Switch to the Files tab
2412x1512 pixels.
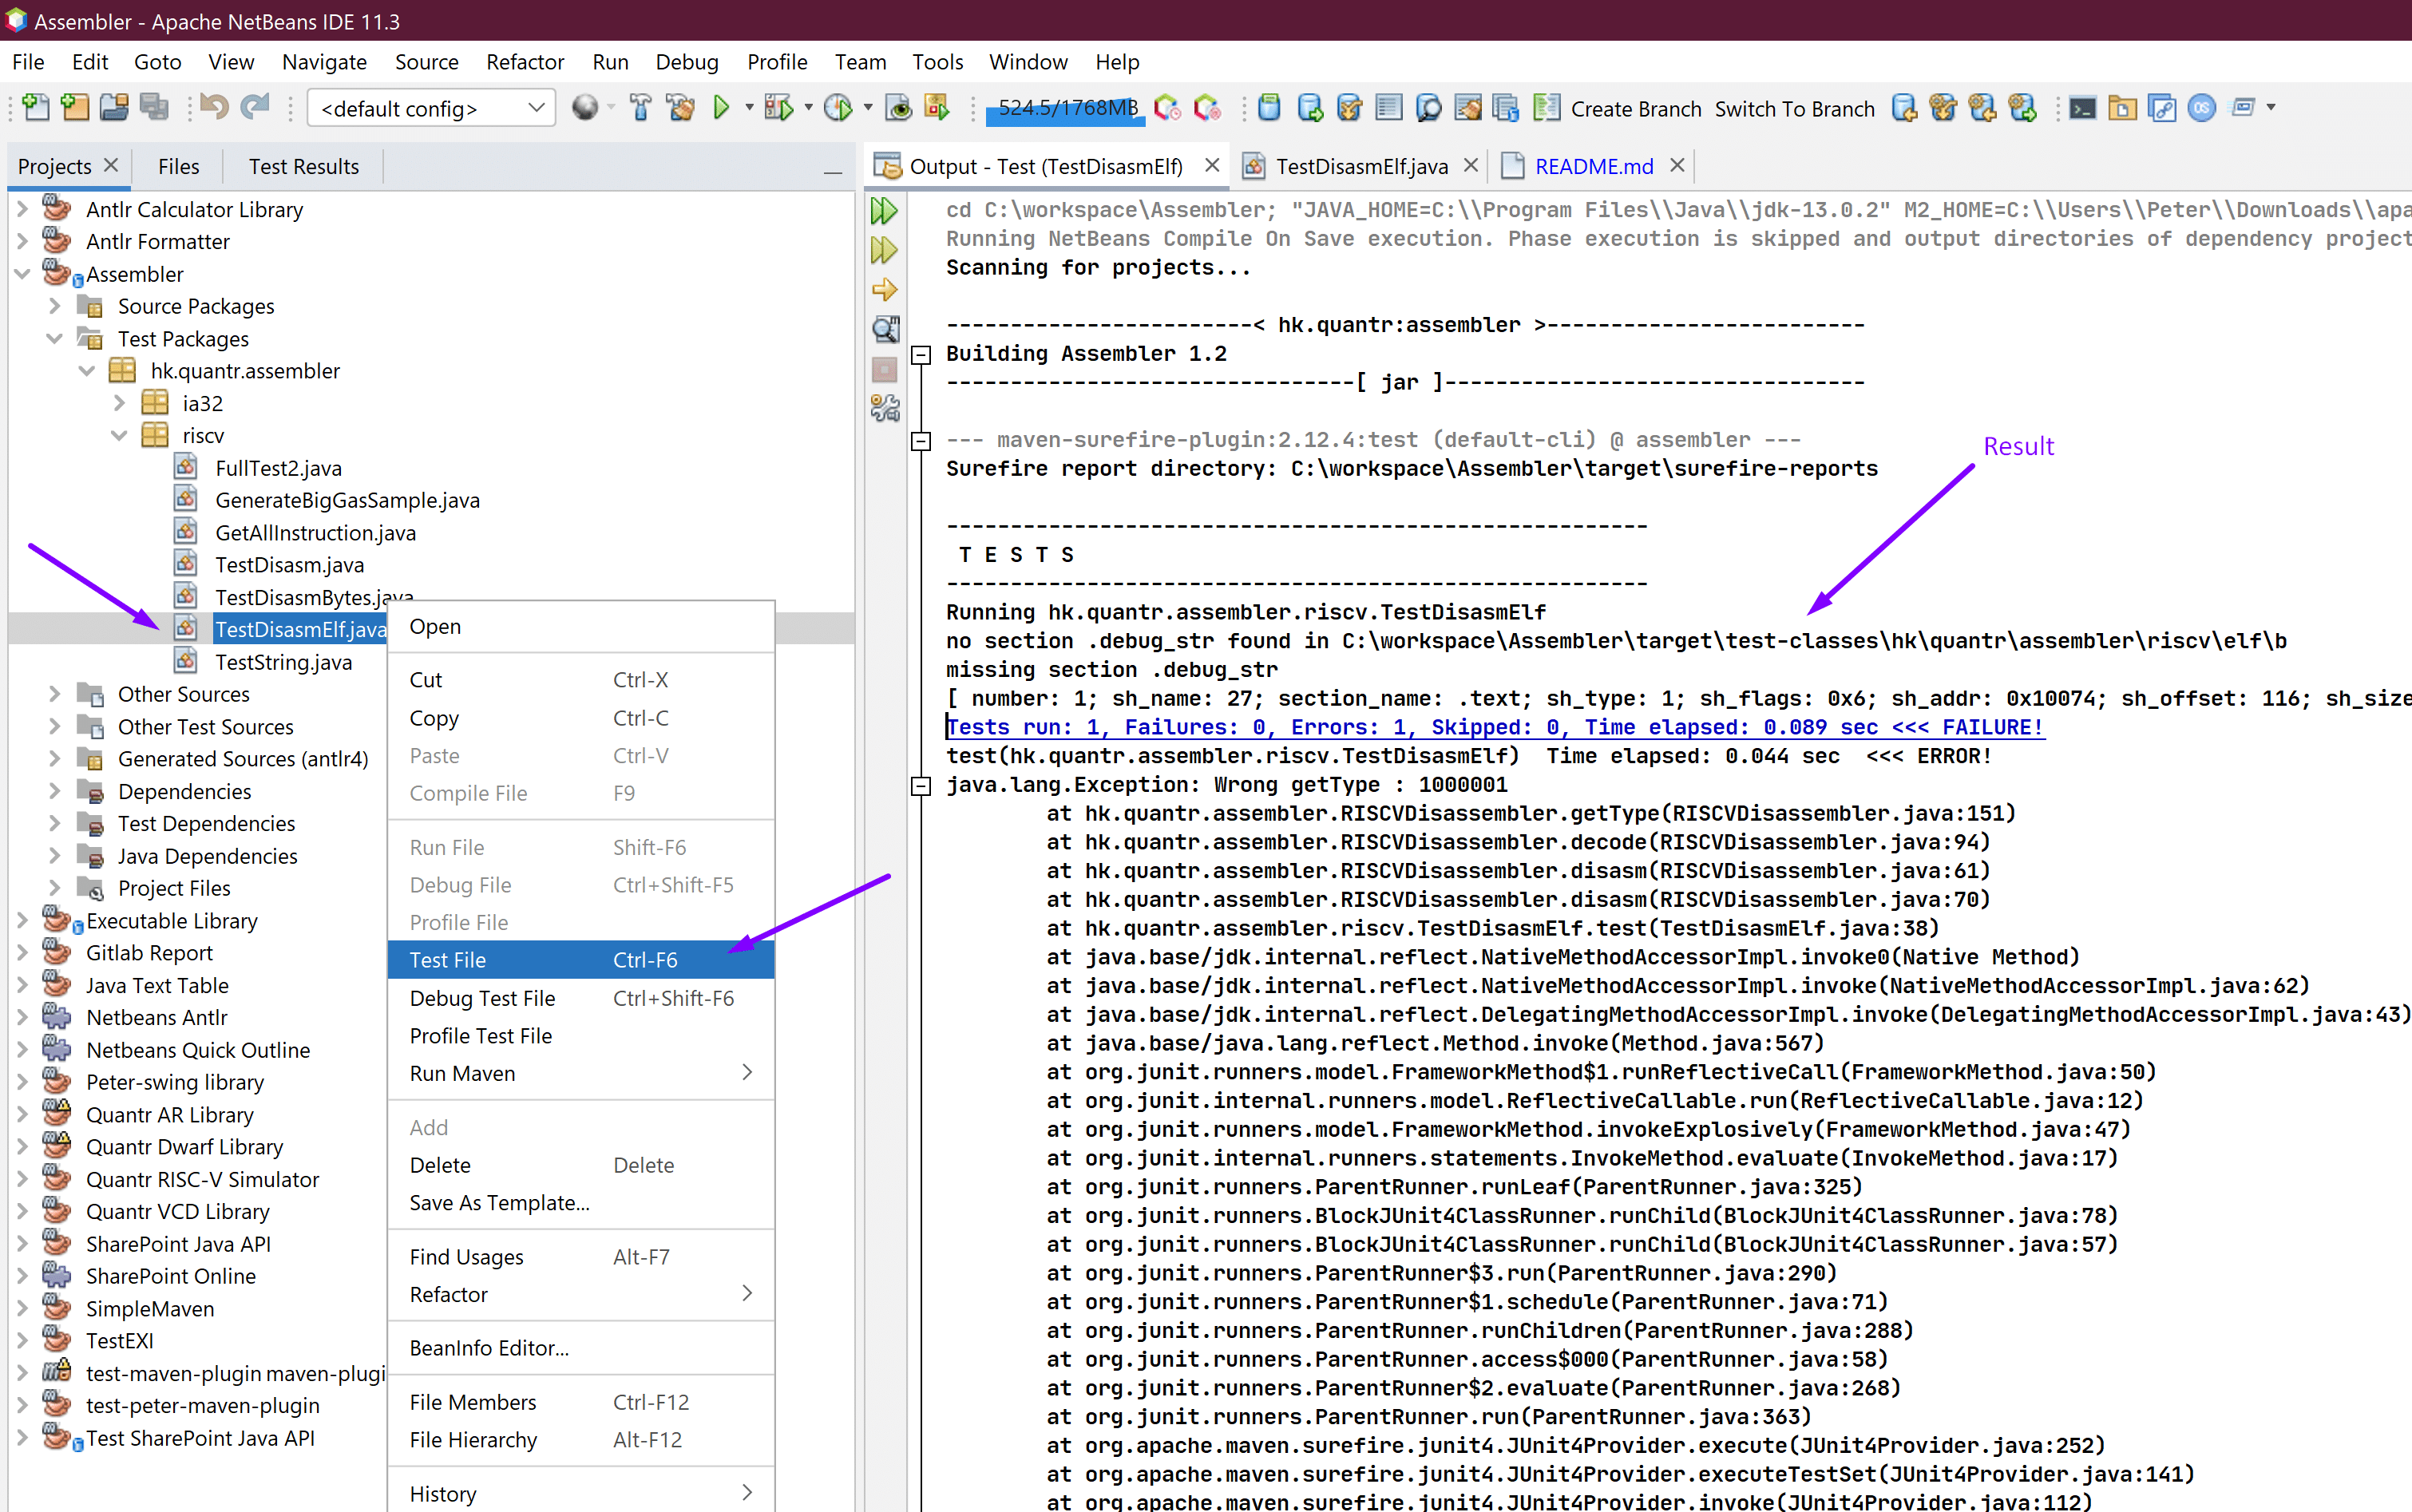[x=178, y=166]
